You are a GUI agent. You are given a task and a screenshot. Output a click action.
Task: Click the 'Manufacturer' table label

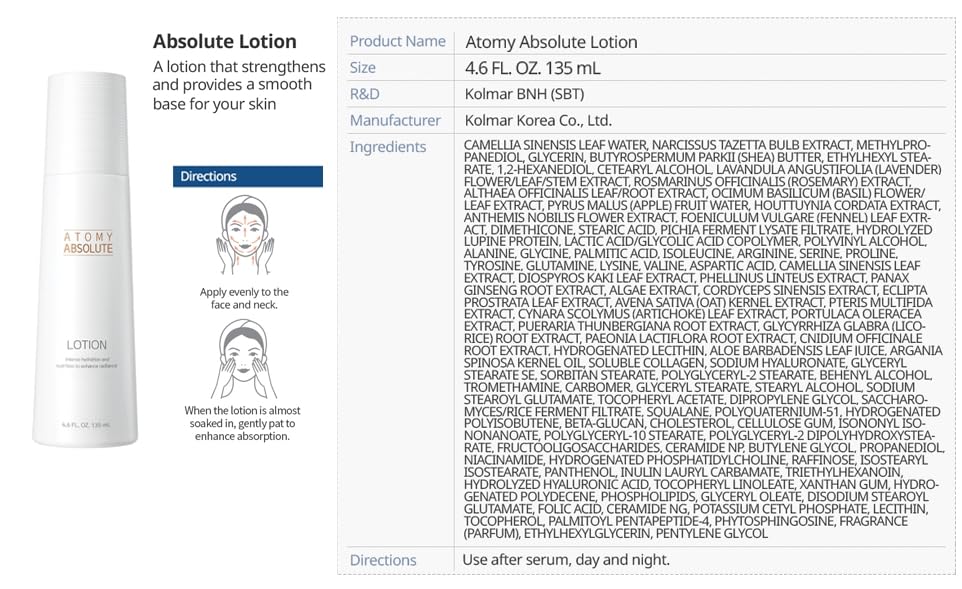pos(395,120)
